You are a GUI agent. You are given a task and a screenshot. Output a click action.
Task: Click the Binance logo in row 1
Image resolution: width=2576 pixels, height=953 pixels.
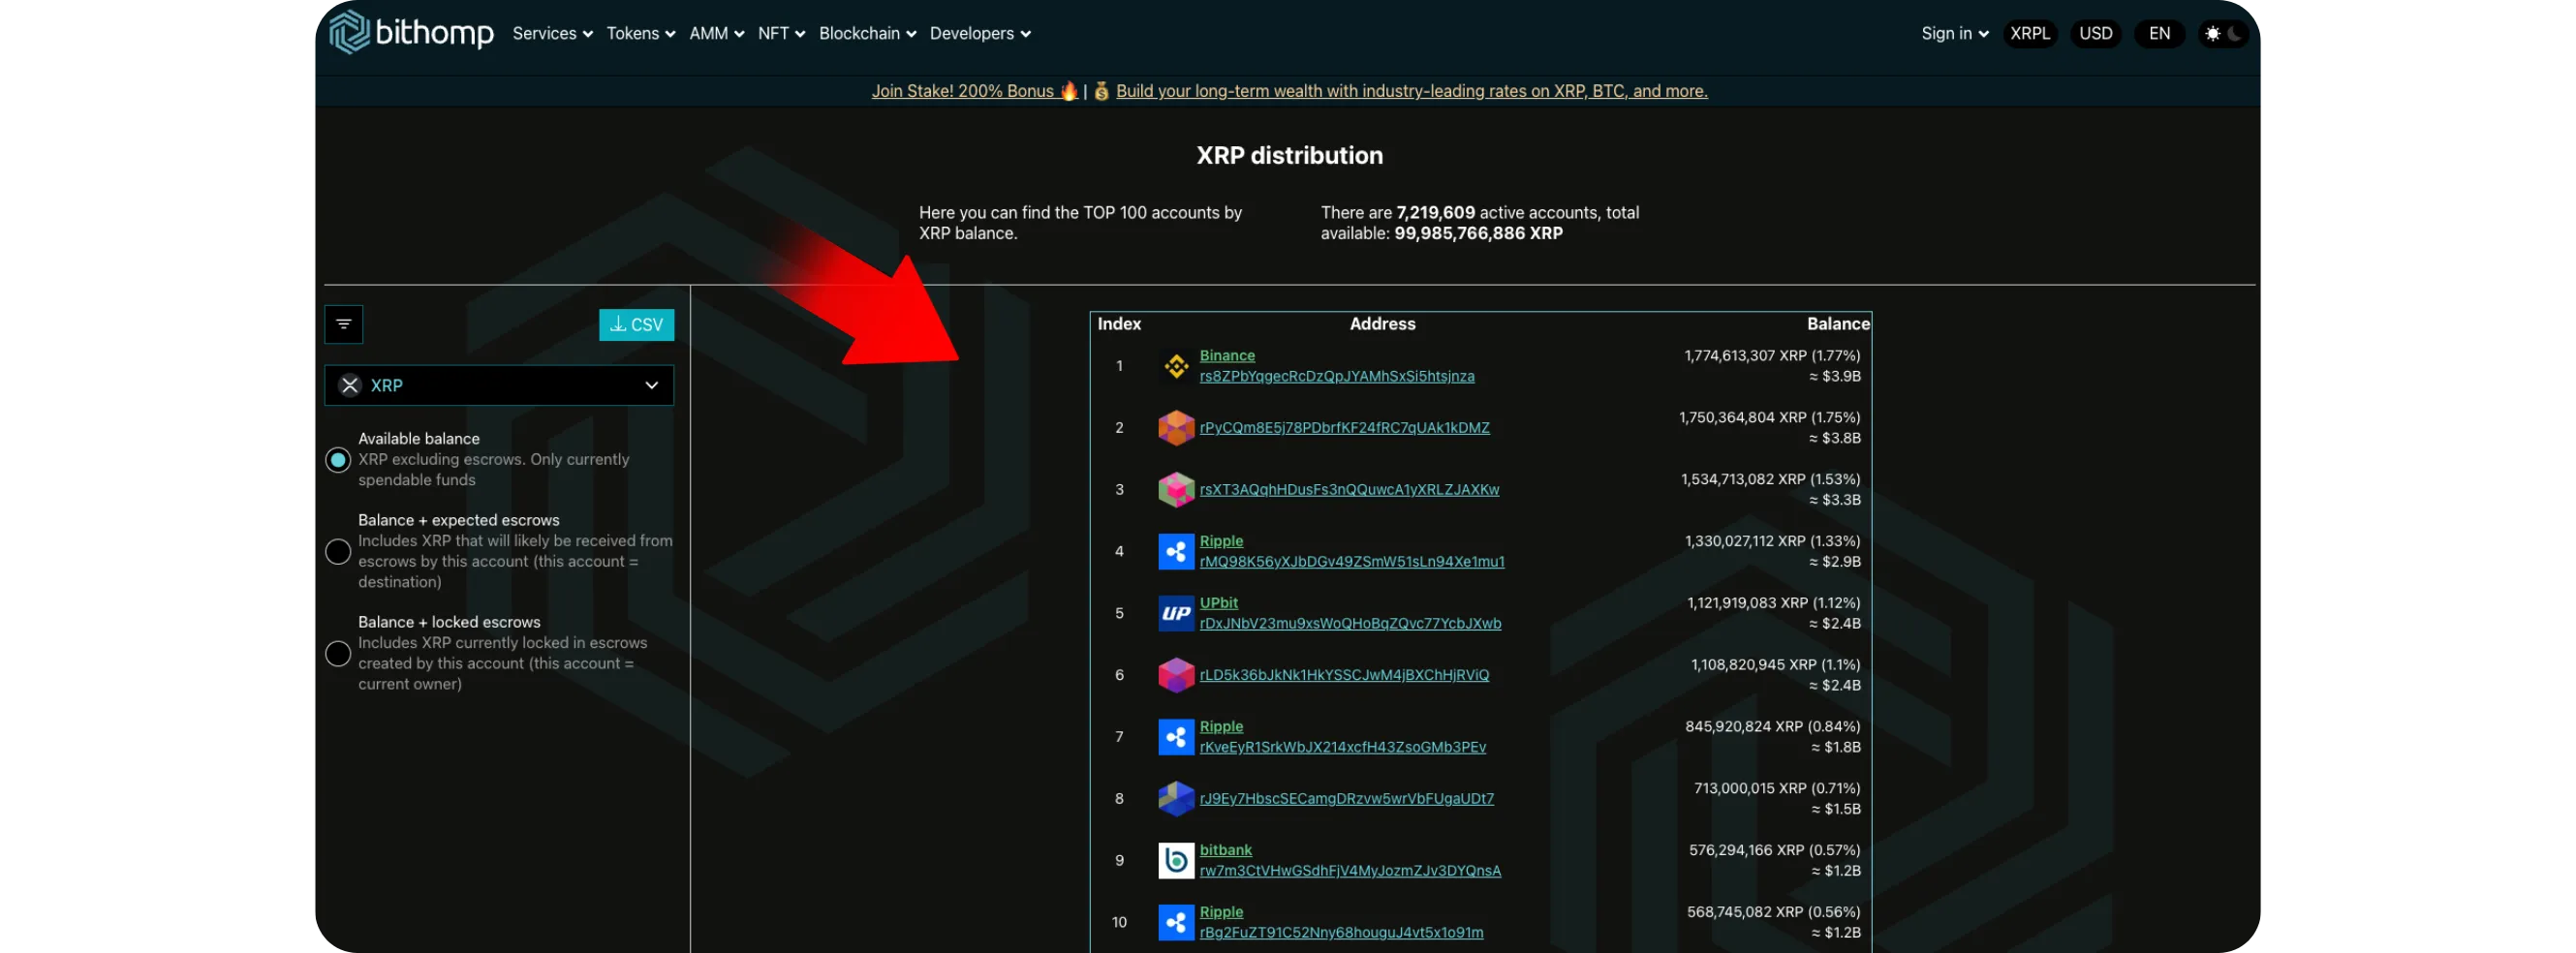click(x=1176, y=366)
